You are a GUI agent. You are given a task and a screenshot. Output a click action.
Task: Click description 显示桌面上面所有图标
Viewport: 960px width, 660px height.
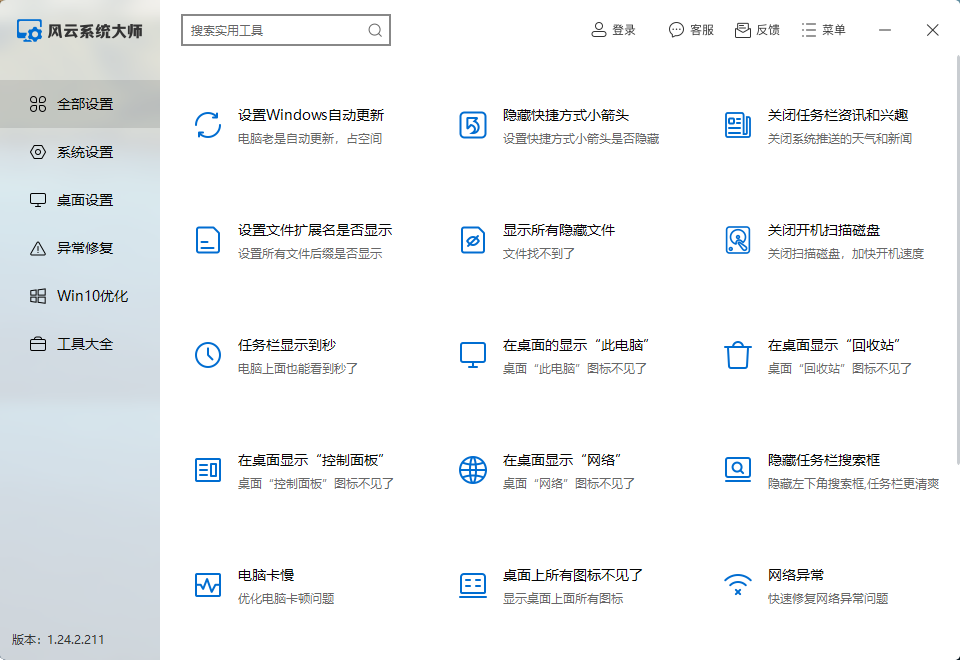tap(563, 599)
